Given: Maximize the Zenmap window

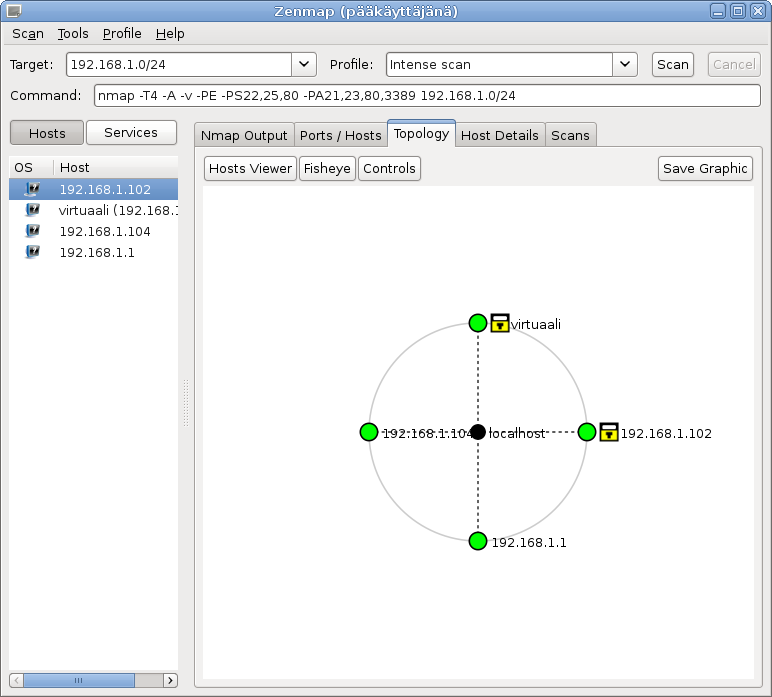Looking at the screenshot, I should pyautogui.click(x=738, y=11).
